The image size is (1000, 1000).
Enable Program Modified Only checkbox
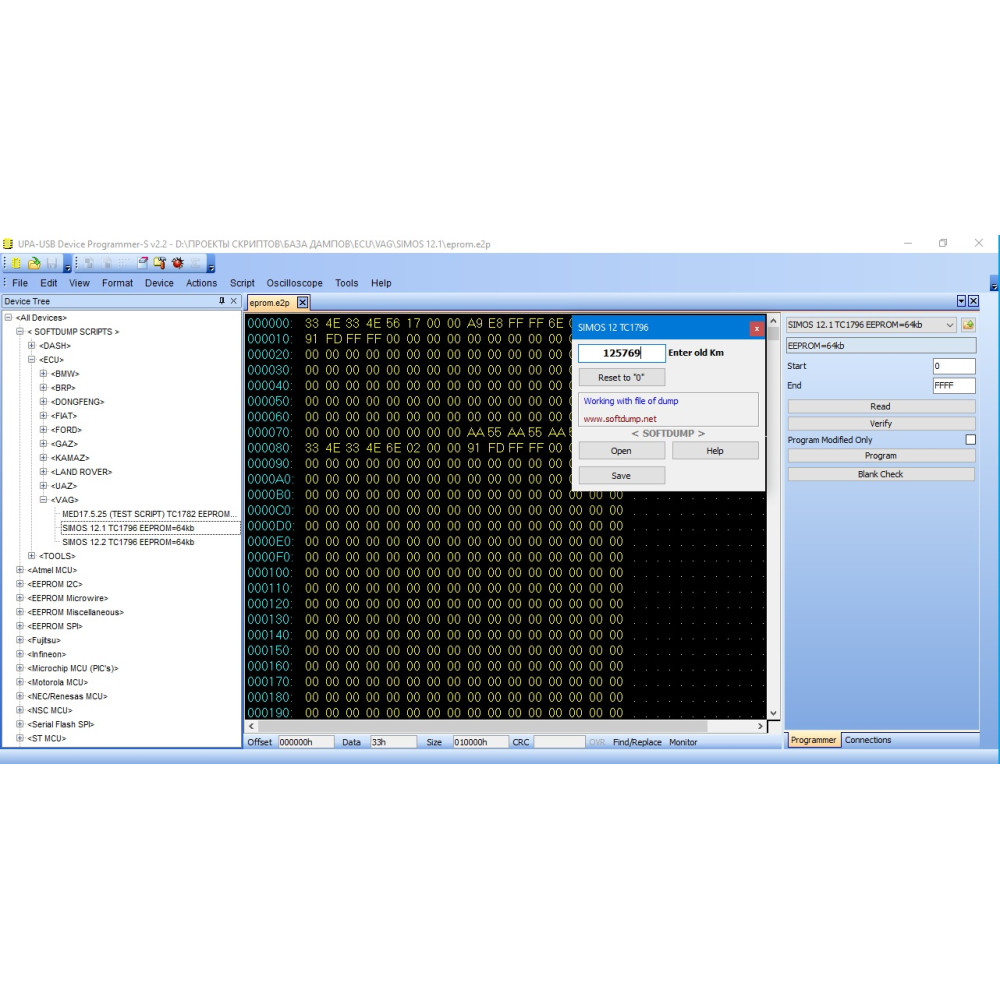[x=970, y=439]
